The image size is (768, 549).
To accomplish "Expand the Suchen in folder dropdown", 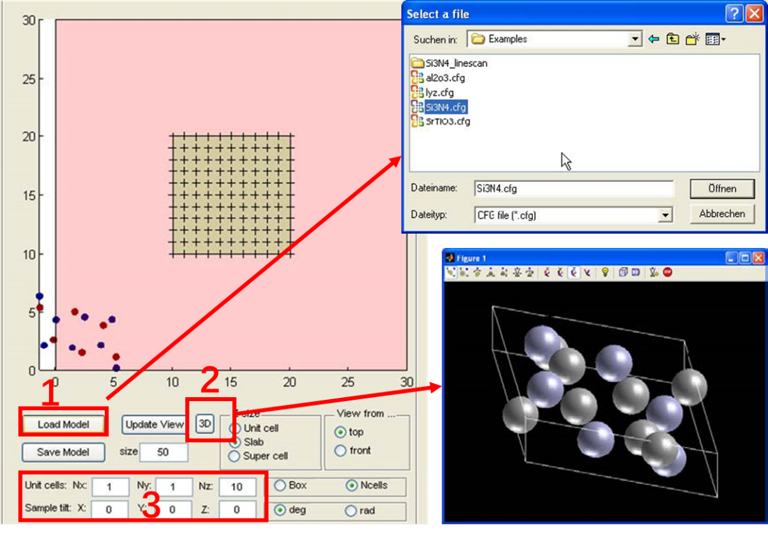I will (x=635, y=39).
